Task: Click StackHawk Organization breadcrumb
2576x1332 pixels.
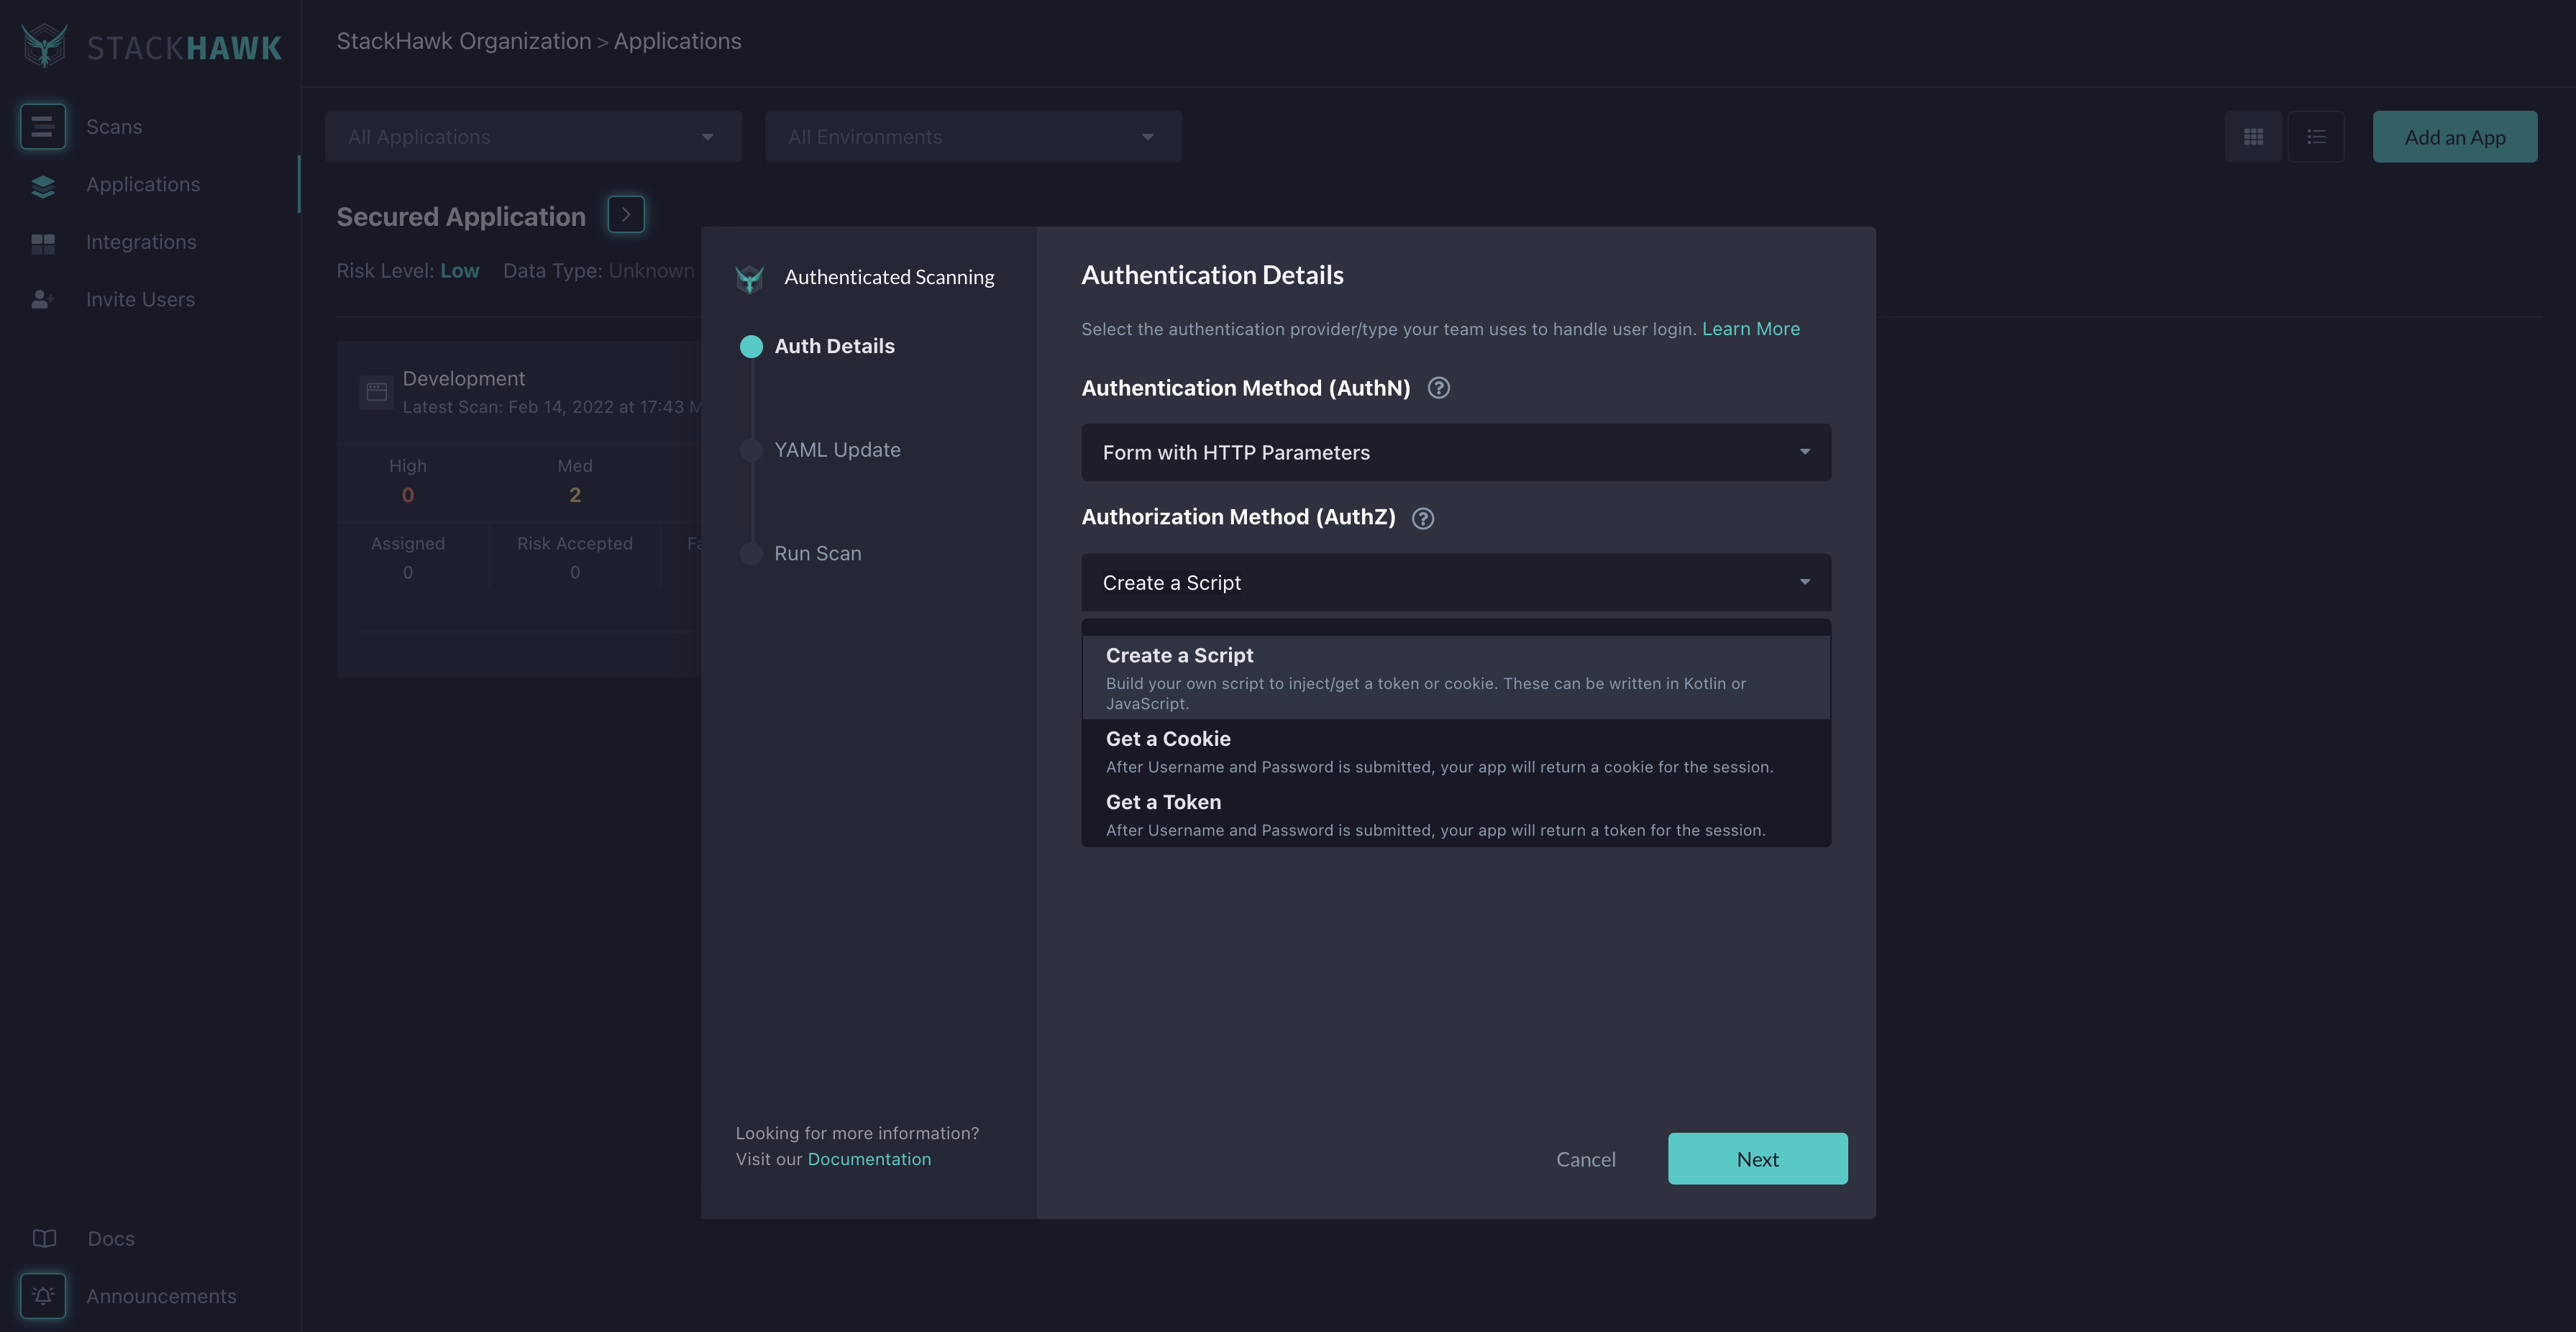Action: (464, 41)
